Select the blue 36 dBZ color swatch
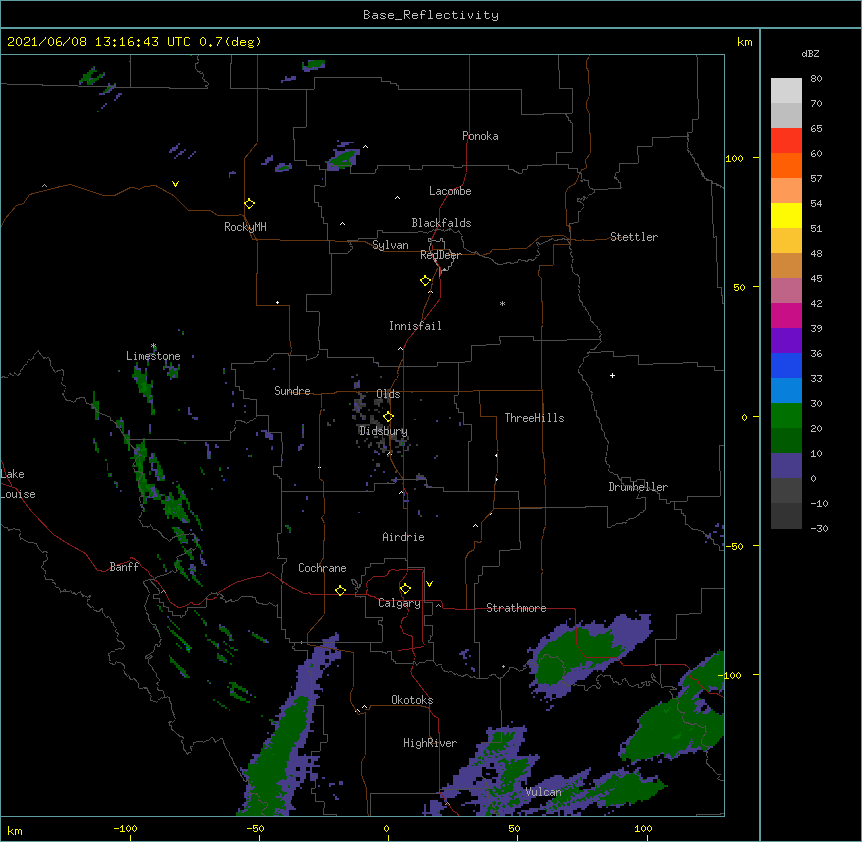 [786, 365]
